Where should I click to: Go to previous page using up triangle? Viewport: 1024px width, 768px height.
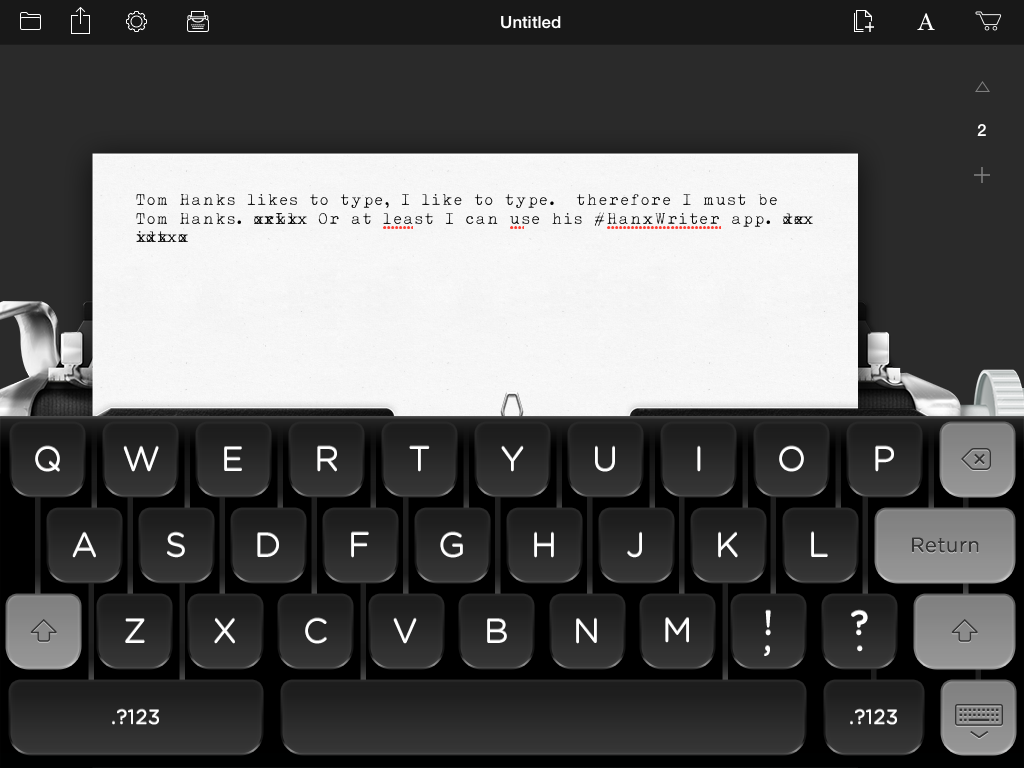tap(982, 88)
